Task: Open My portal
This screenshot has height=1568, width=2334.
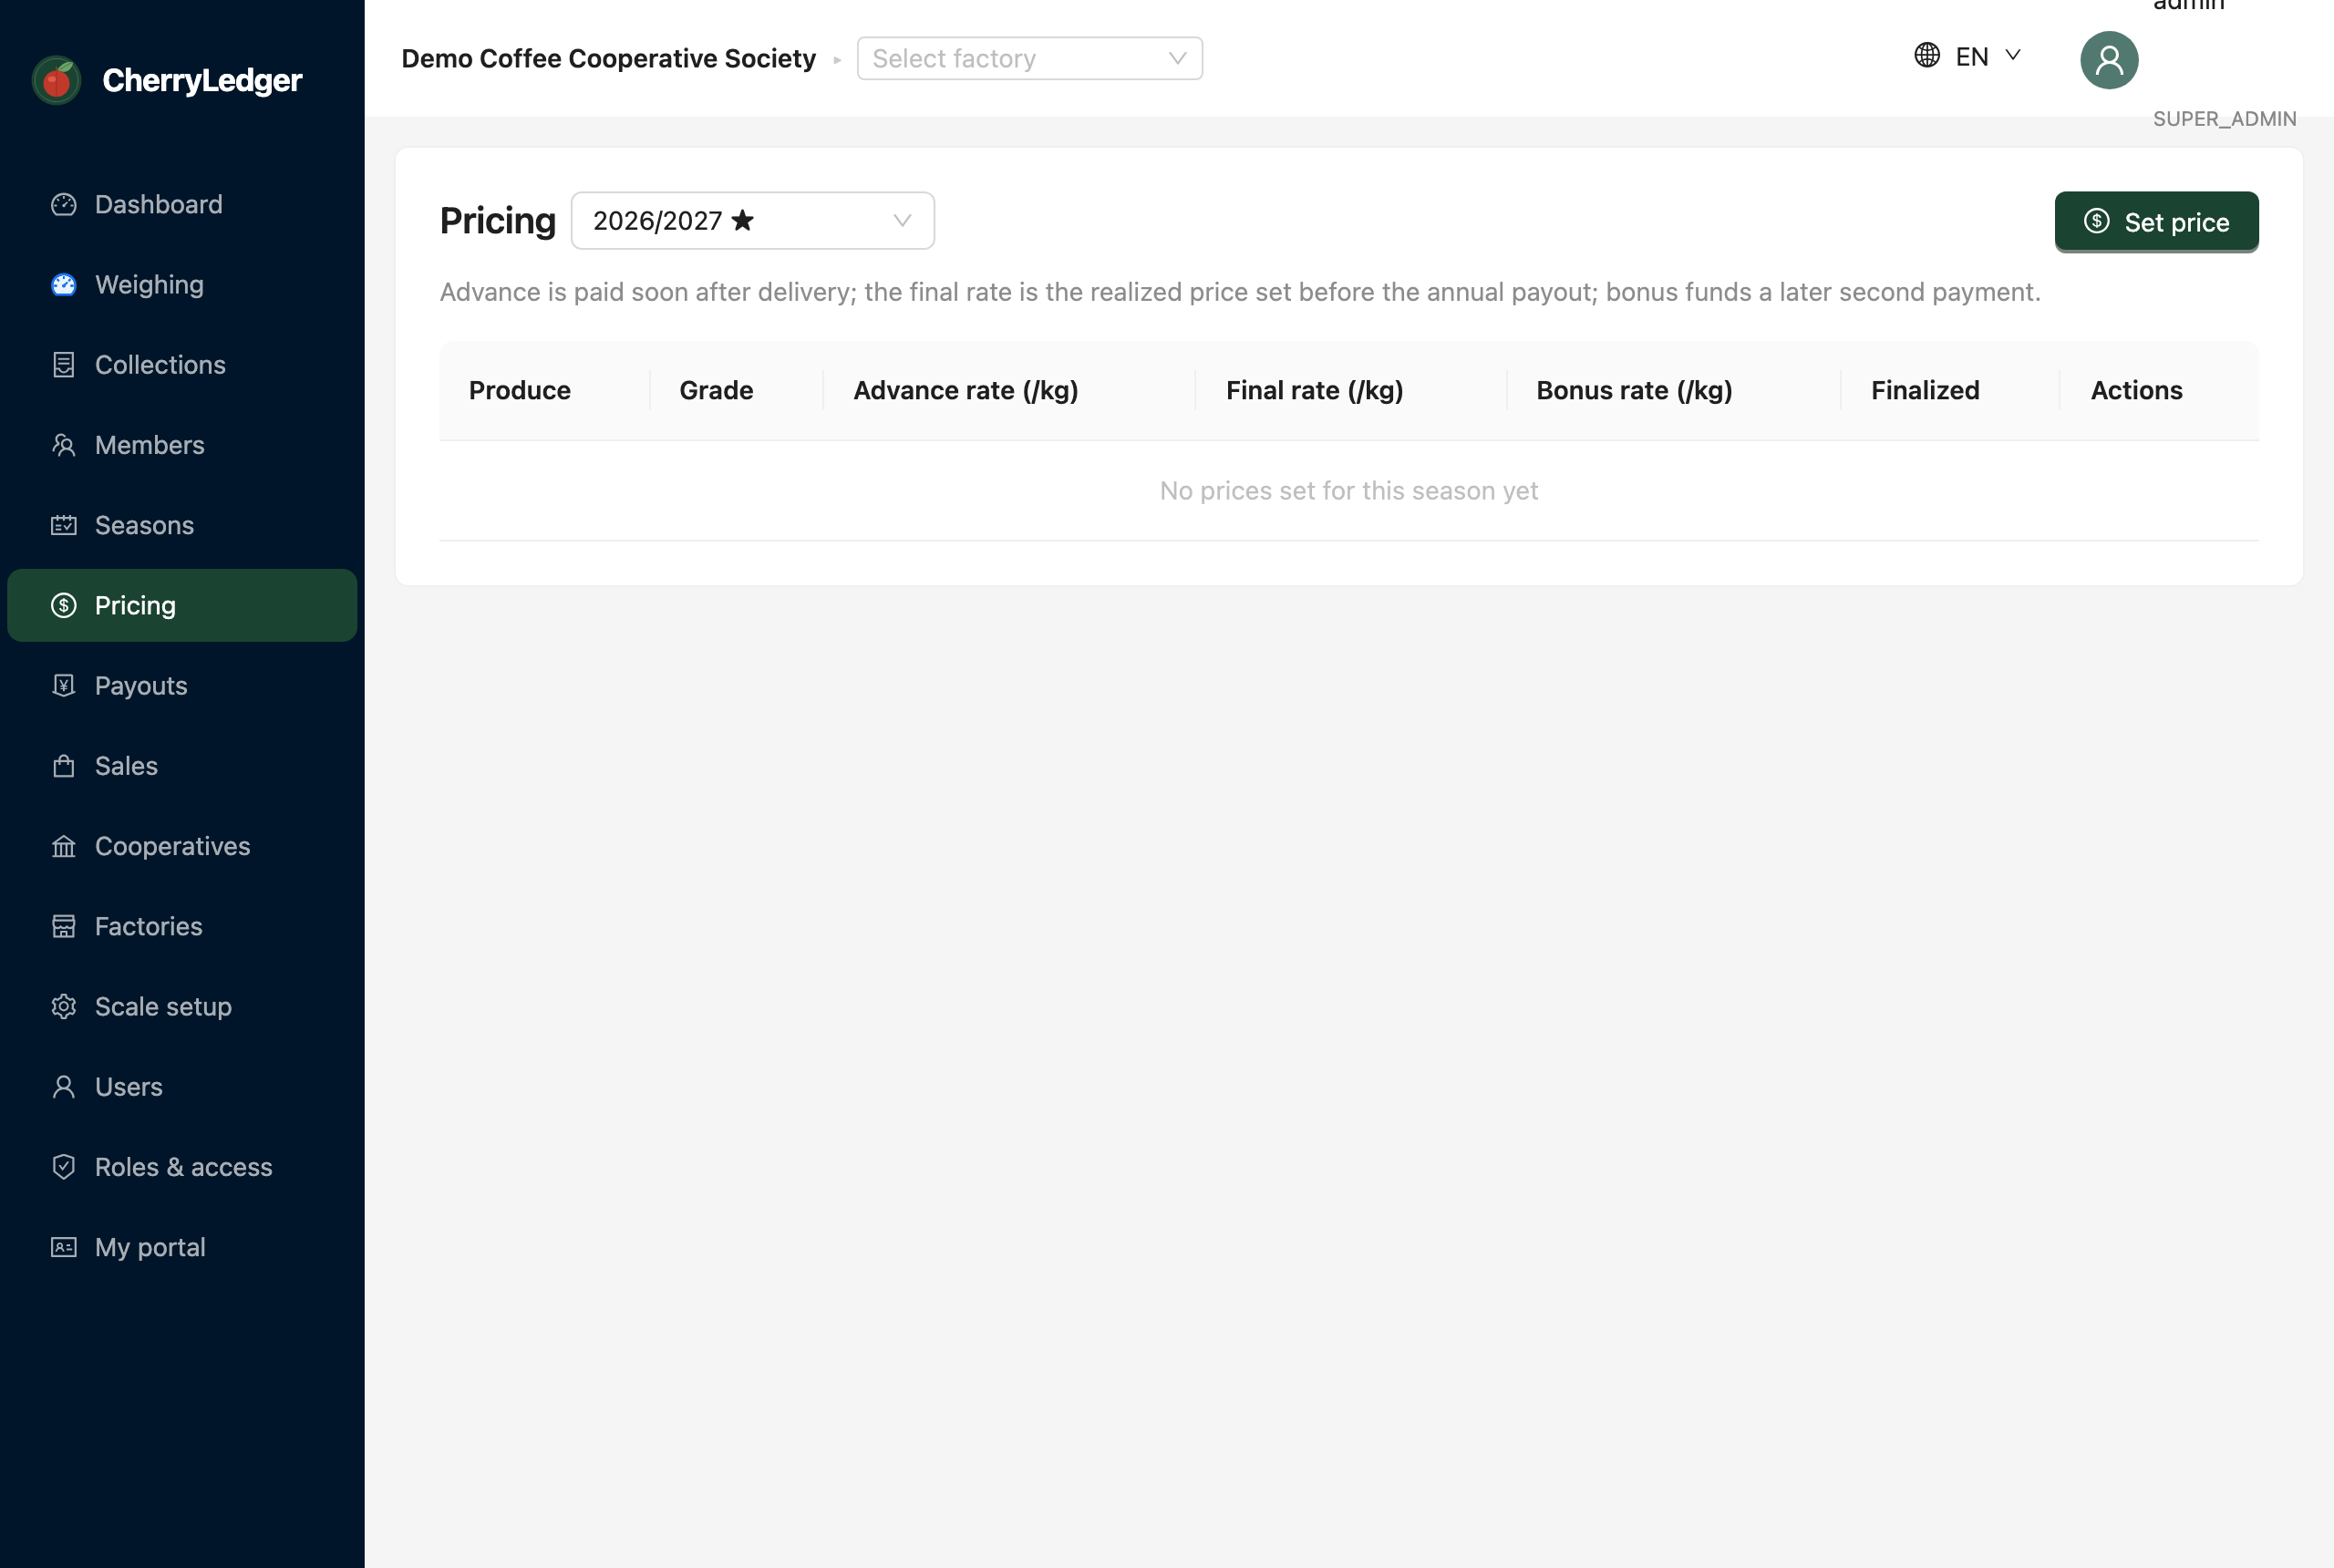Action: 182,1247
